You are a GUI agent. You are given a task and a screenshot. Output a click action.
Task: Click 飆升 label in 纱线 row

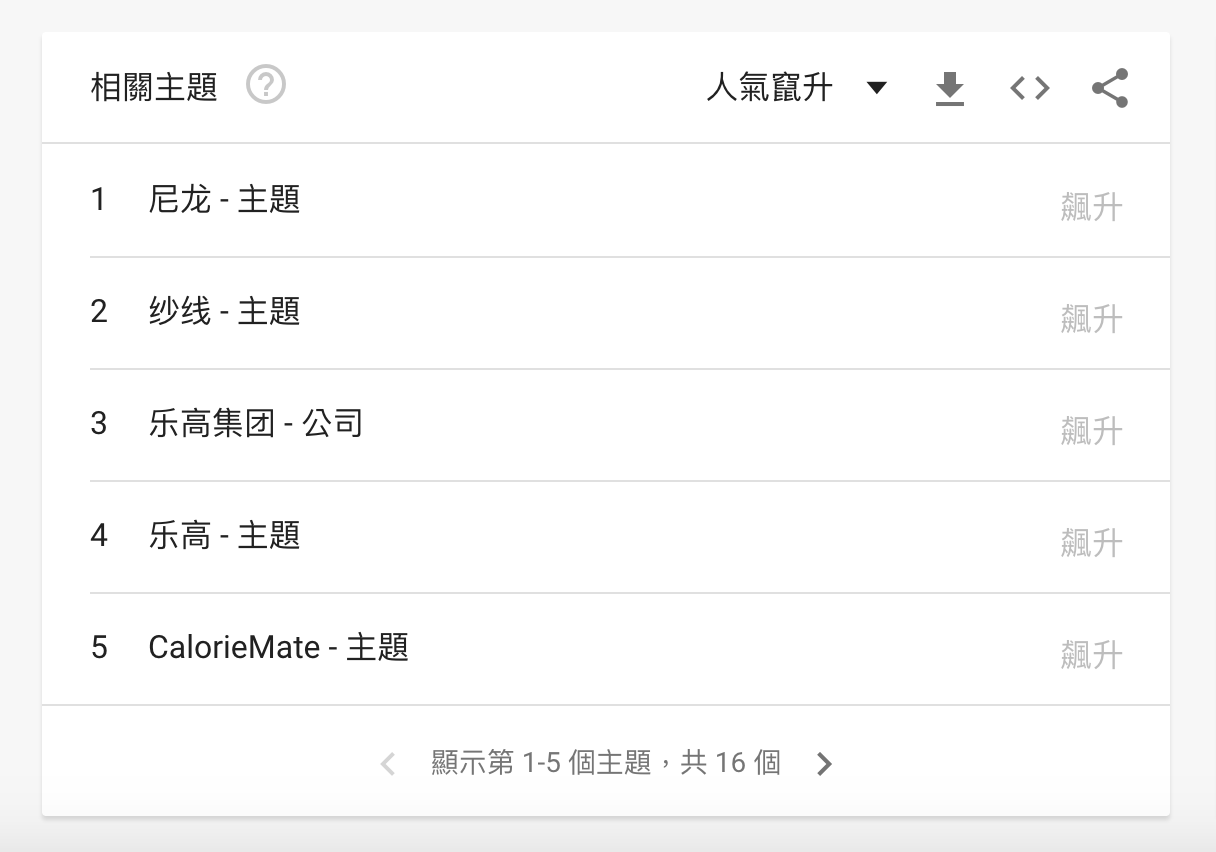pyautogui.click(x=1091, y=320)
